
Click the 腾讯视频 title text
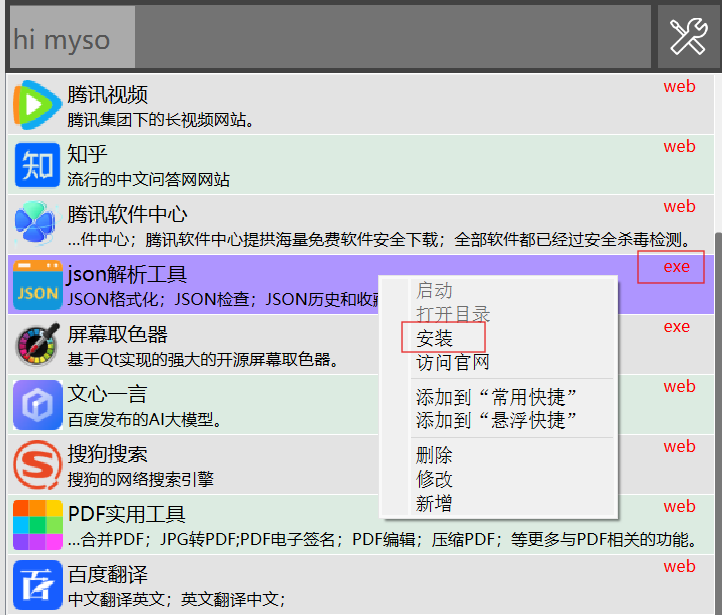[x=108, y=95]
